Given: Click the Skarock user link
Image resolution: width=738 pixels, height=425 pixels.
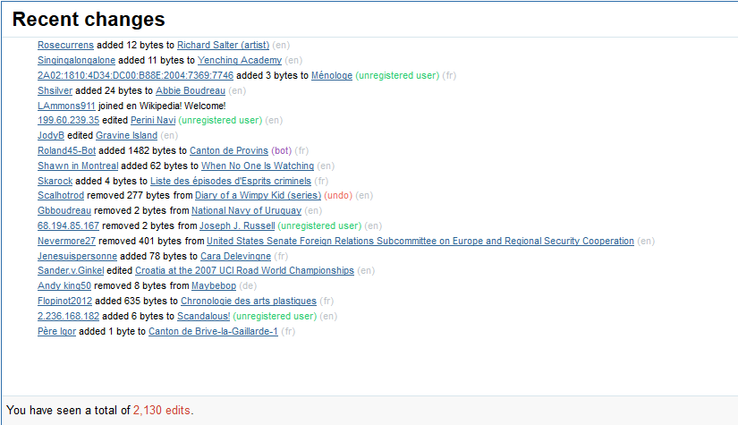Looking at the screenshot, I should coord(55,181).
